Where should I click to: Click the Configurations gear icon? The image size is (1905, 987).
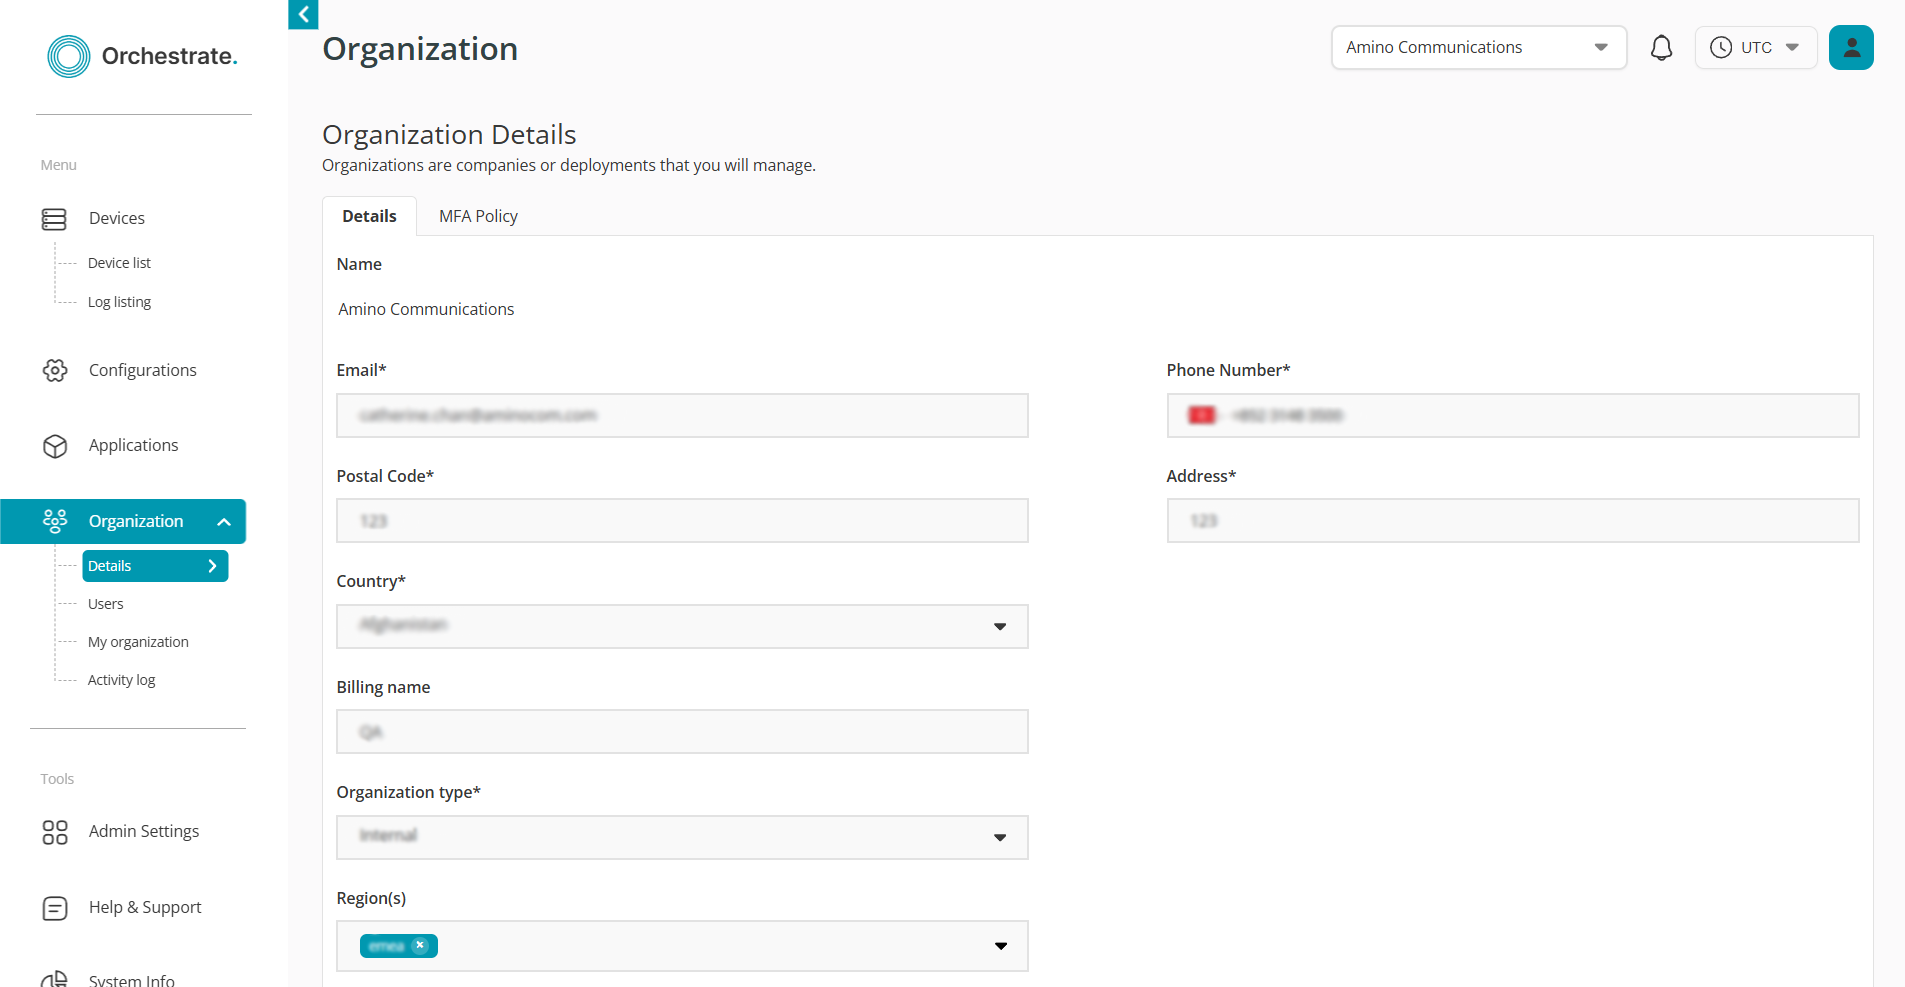[55, 371]
